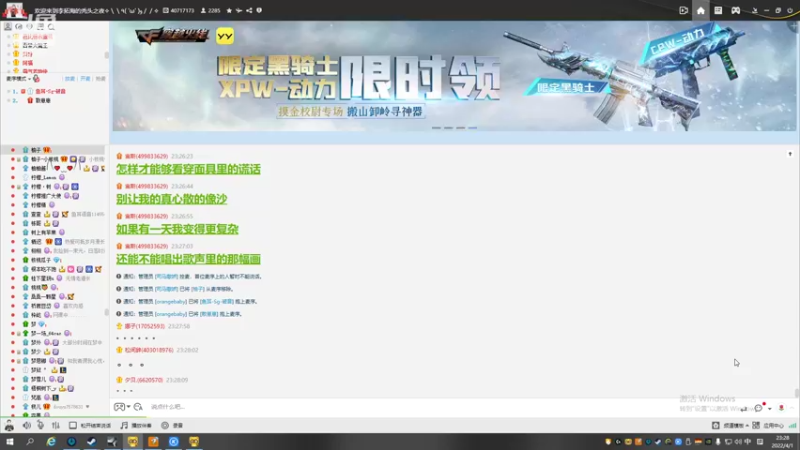Open Windows Start menu

[x=10, y=441]
